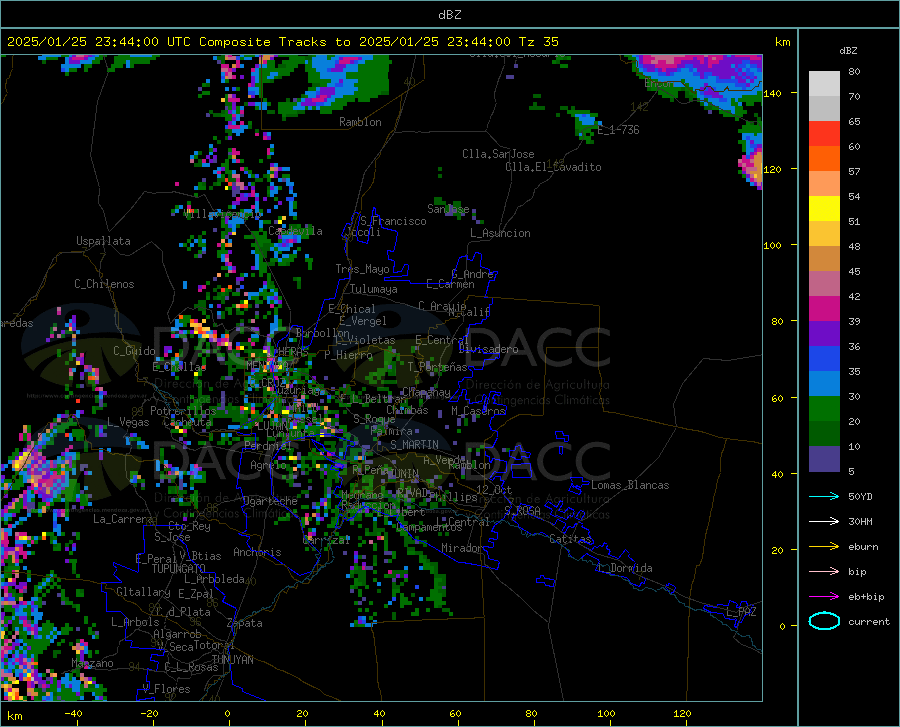Click the L_Asuncion place label

(500, 233)
